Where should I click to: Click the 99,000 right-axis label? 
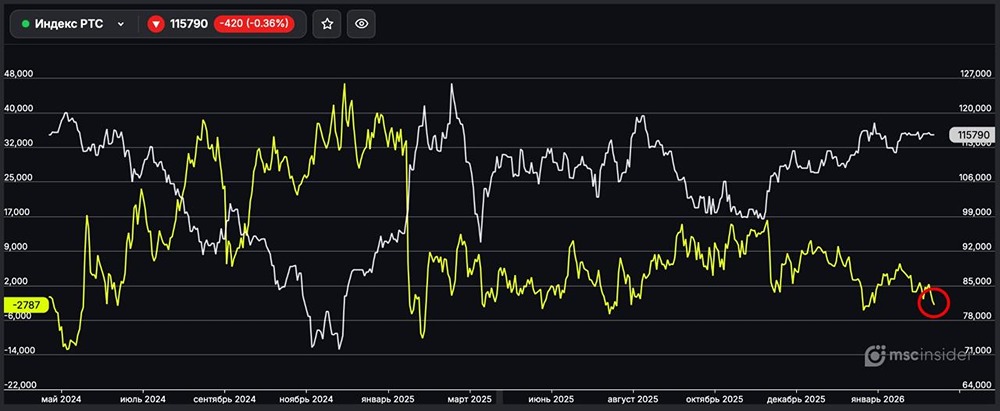(978, 213)
